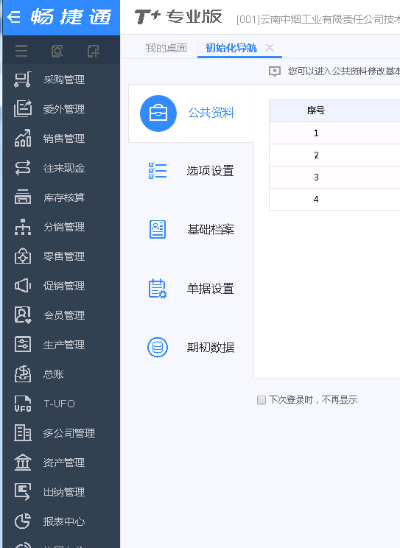This screenshot has width=400, height=548.
Task: Click 销售管理 menu label
Action: [64, 139]
